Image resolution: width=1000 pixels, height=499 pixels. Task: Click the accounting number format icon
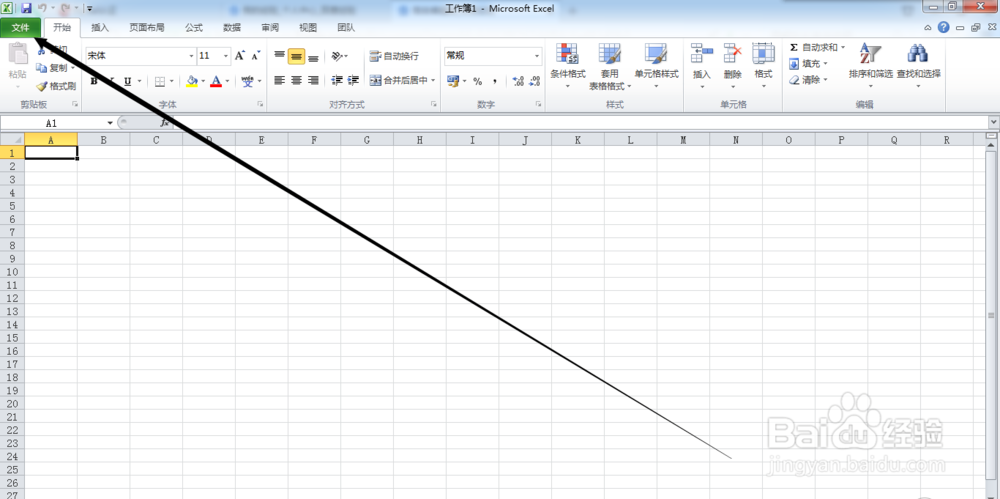(453, 81)
